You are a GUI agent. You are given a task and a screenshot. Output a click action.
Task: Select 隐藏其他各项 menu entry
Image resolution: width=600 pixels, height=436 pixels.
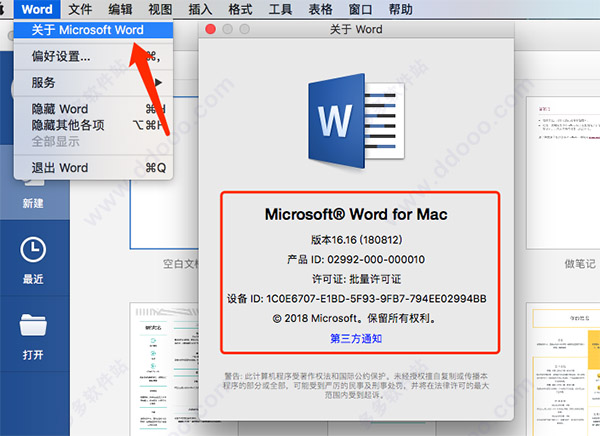click(x=93, y=125)
